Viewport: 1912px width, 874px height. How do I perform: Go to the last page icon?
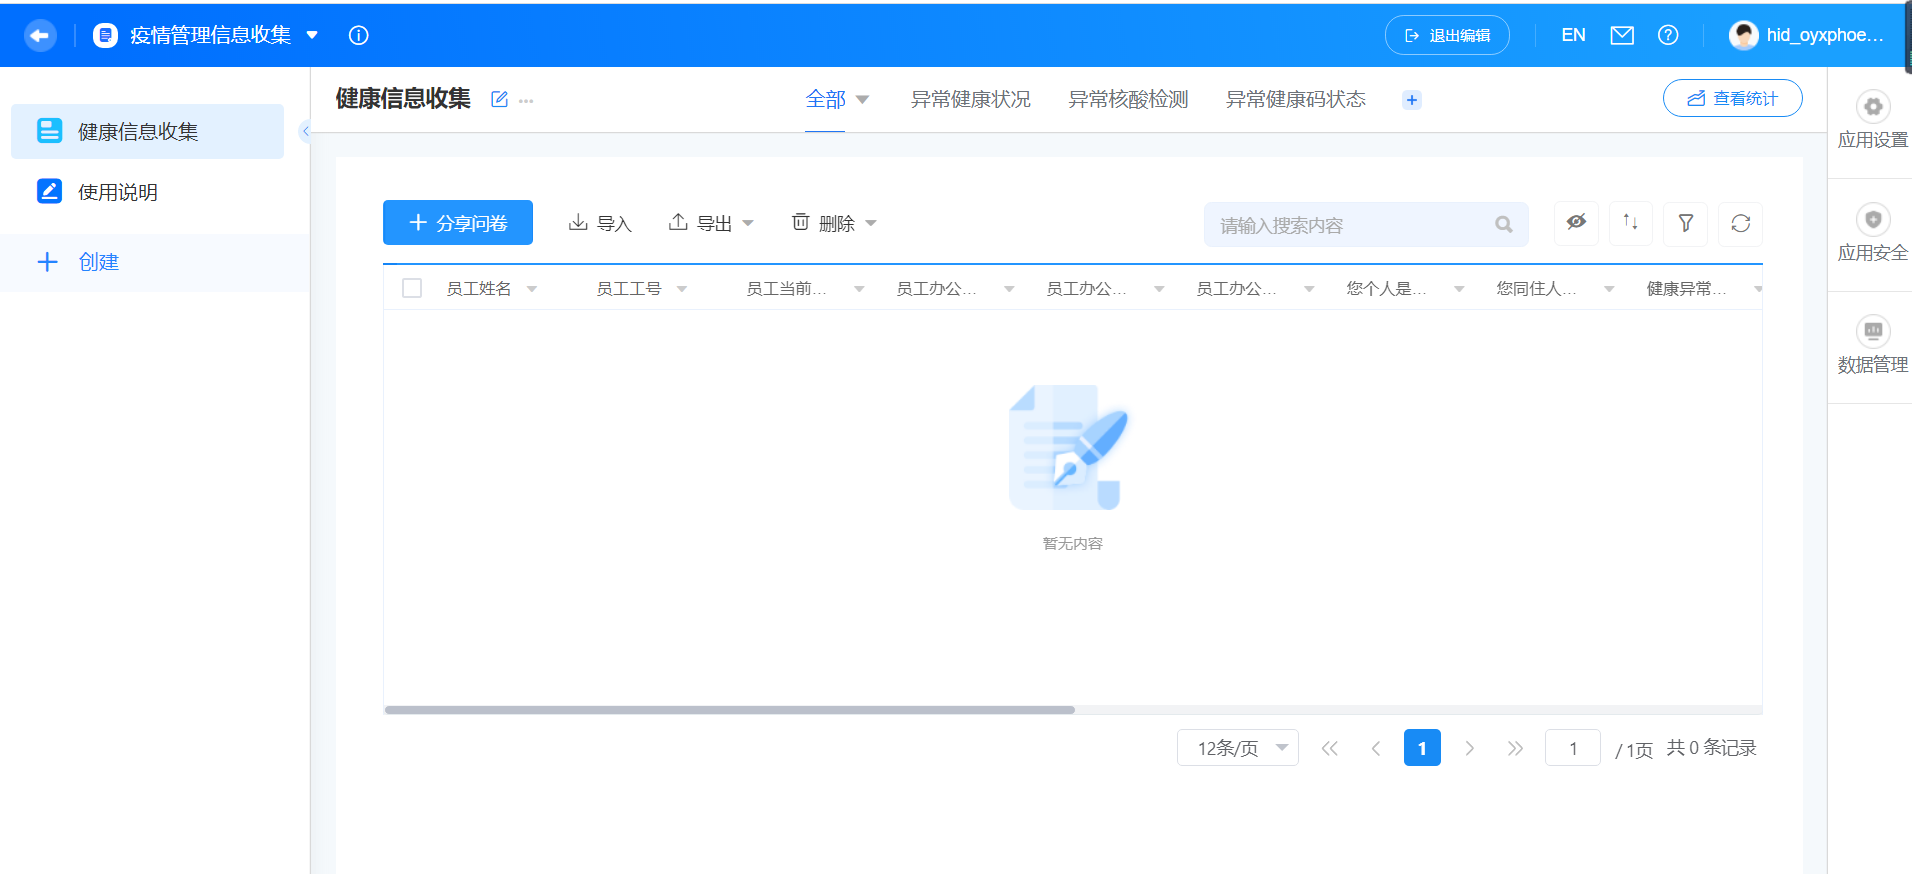pyautogui.click(x=1515, y=748)
